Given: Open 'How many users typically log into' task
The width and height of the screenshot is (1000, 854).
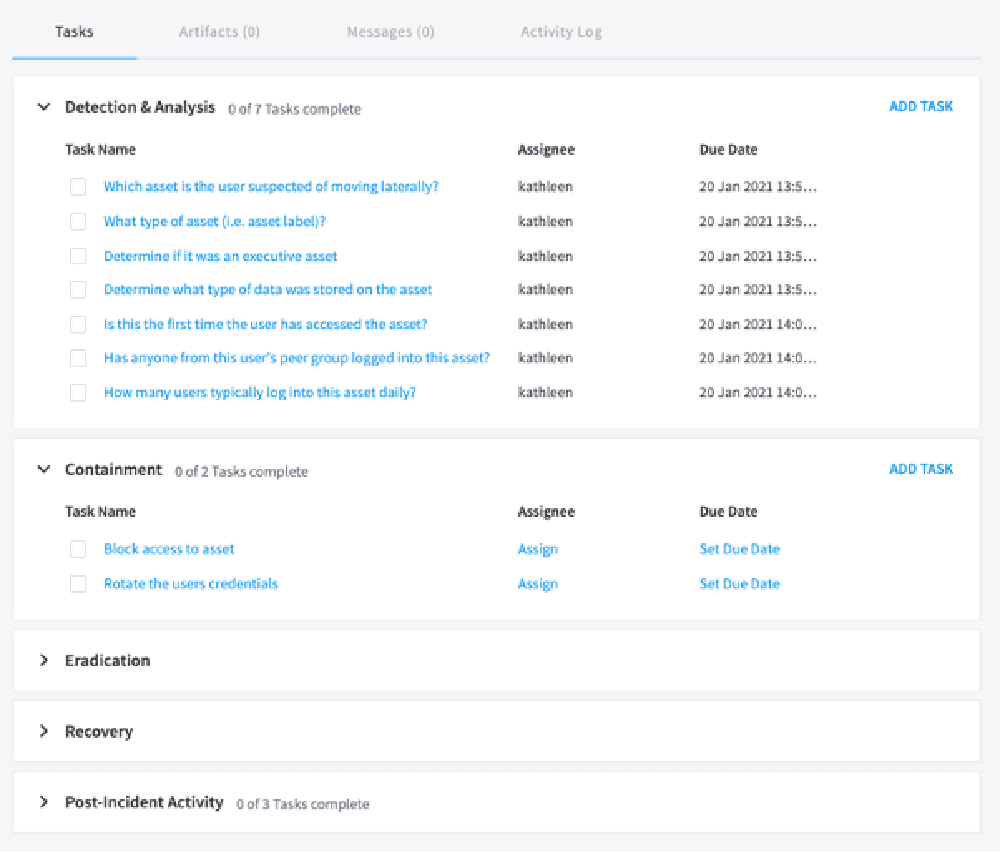Looking at the screenshot, I should pos(260,392).
